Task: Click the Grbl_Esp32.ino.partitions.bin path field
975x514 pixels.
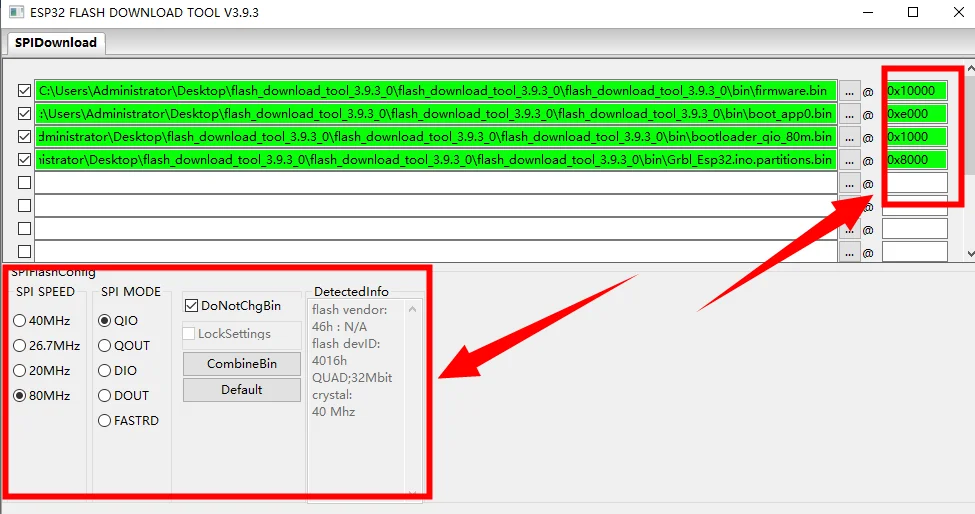Action: coord(435,160)
